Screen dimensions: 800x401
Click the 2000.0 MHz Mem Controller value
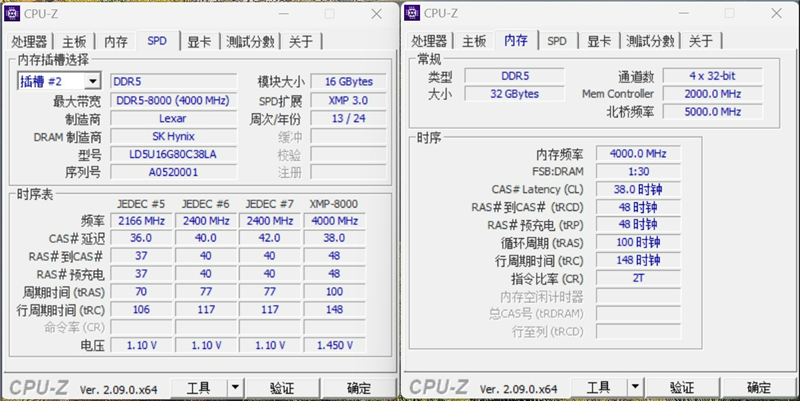click(x=712, y=94)
